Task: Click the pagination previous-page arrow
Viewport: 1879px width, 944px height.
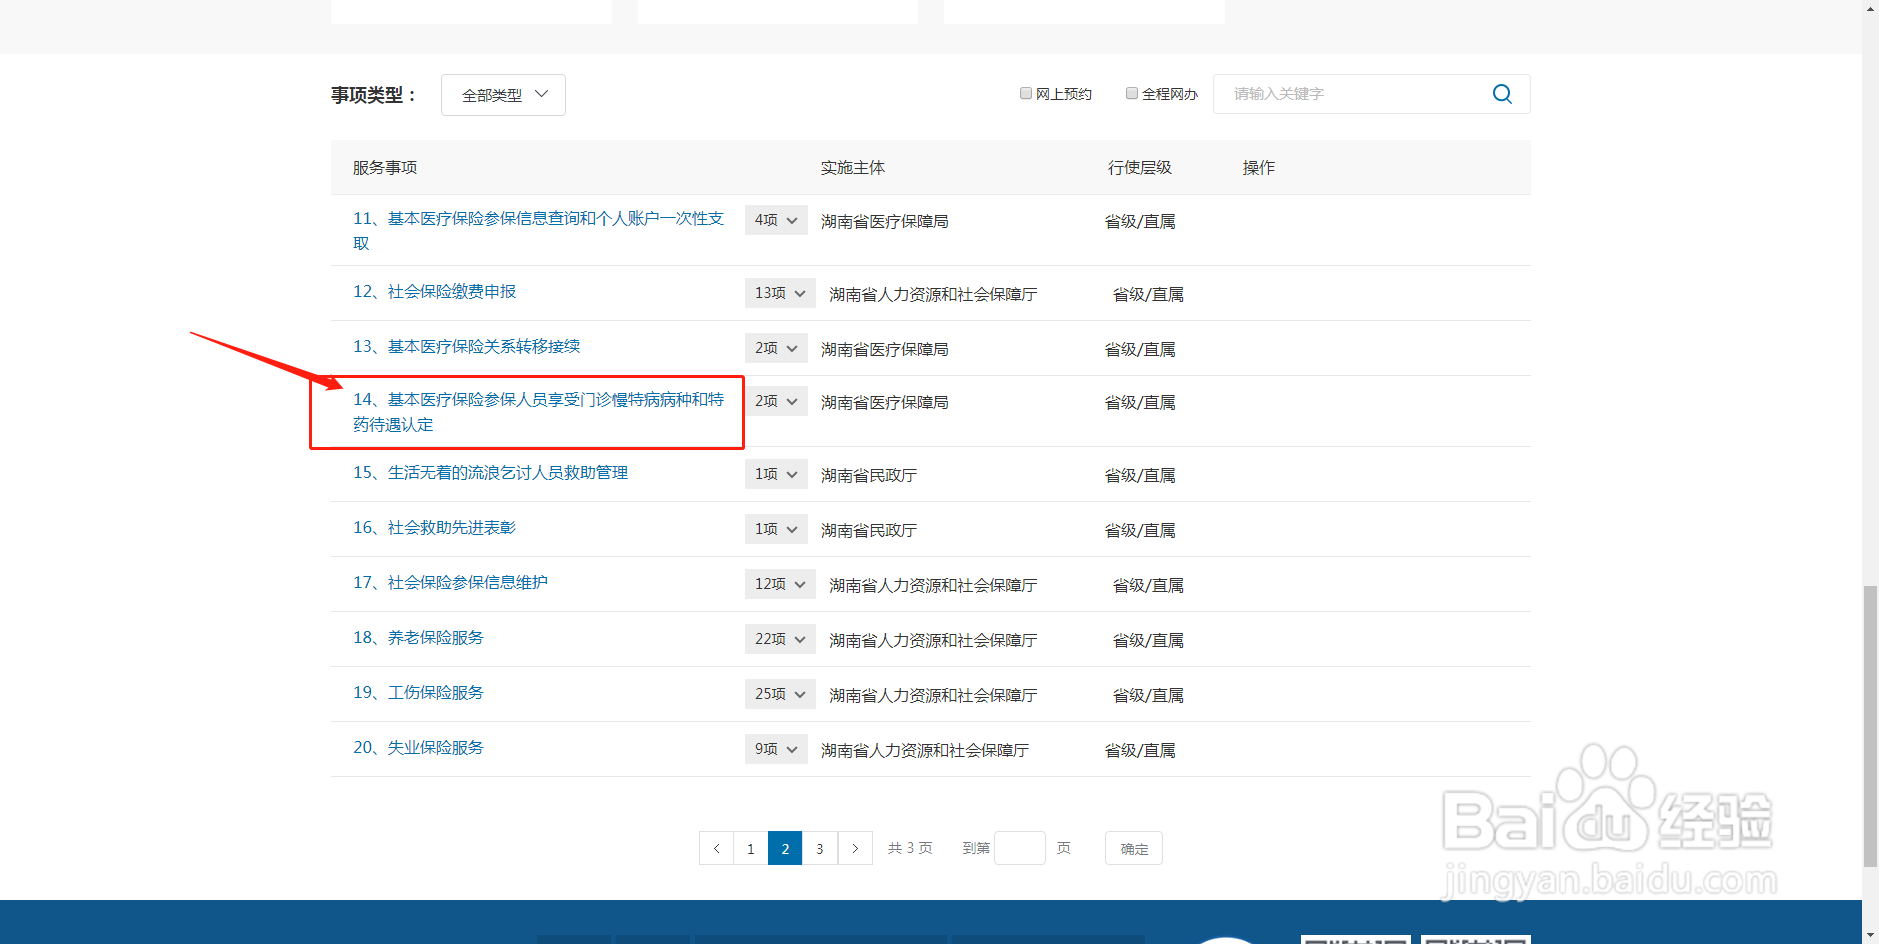Action: pyautogui.click(x=716, y=847)
